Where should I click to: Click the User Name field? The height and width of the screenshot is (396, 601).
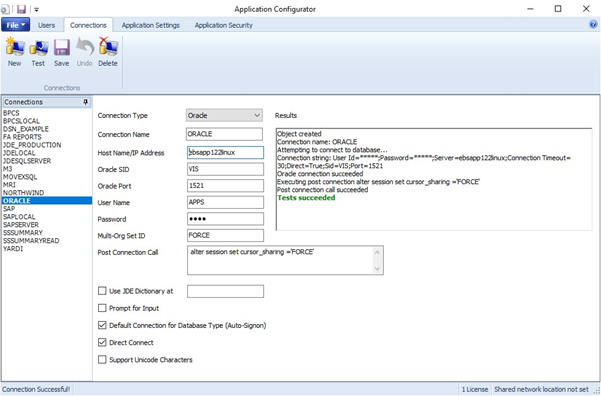tap(225, 202)
